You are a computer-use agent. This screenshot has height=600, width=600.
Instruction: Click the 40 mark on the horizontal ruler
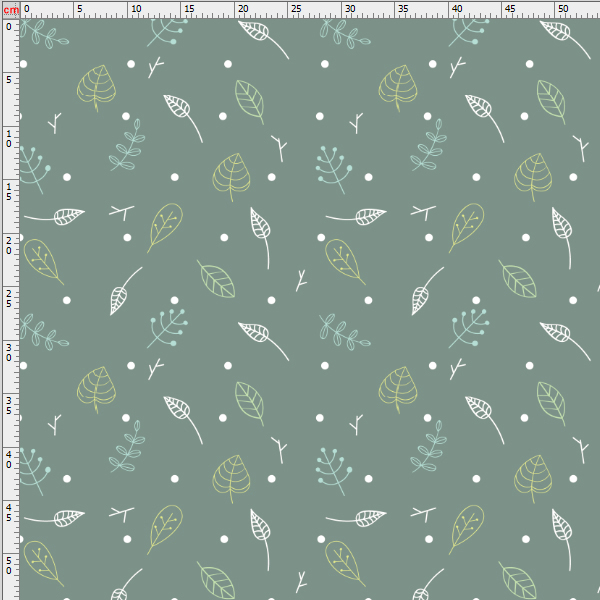[457, 8]
